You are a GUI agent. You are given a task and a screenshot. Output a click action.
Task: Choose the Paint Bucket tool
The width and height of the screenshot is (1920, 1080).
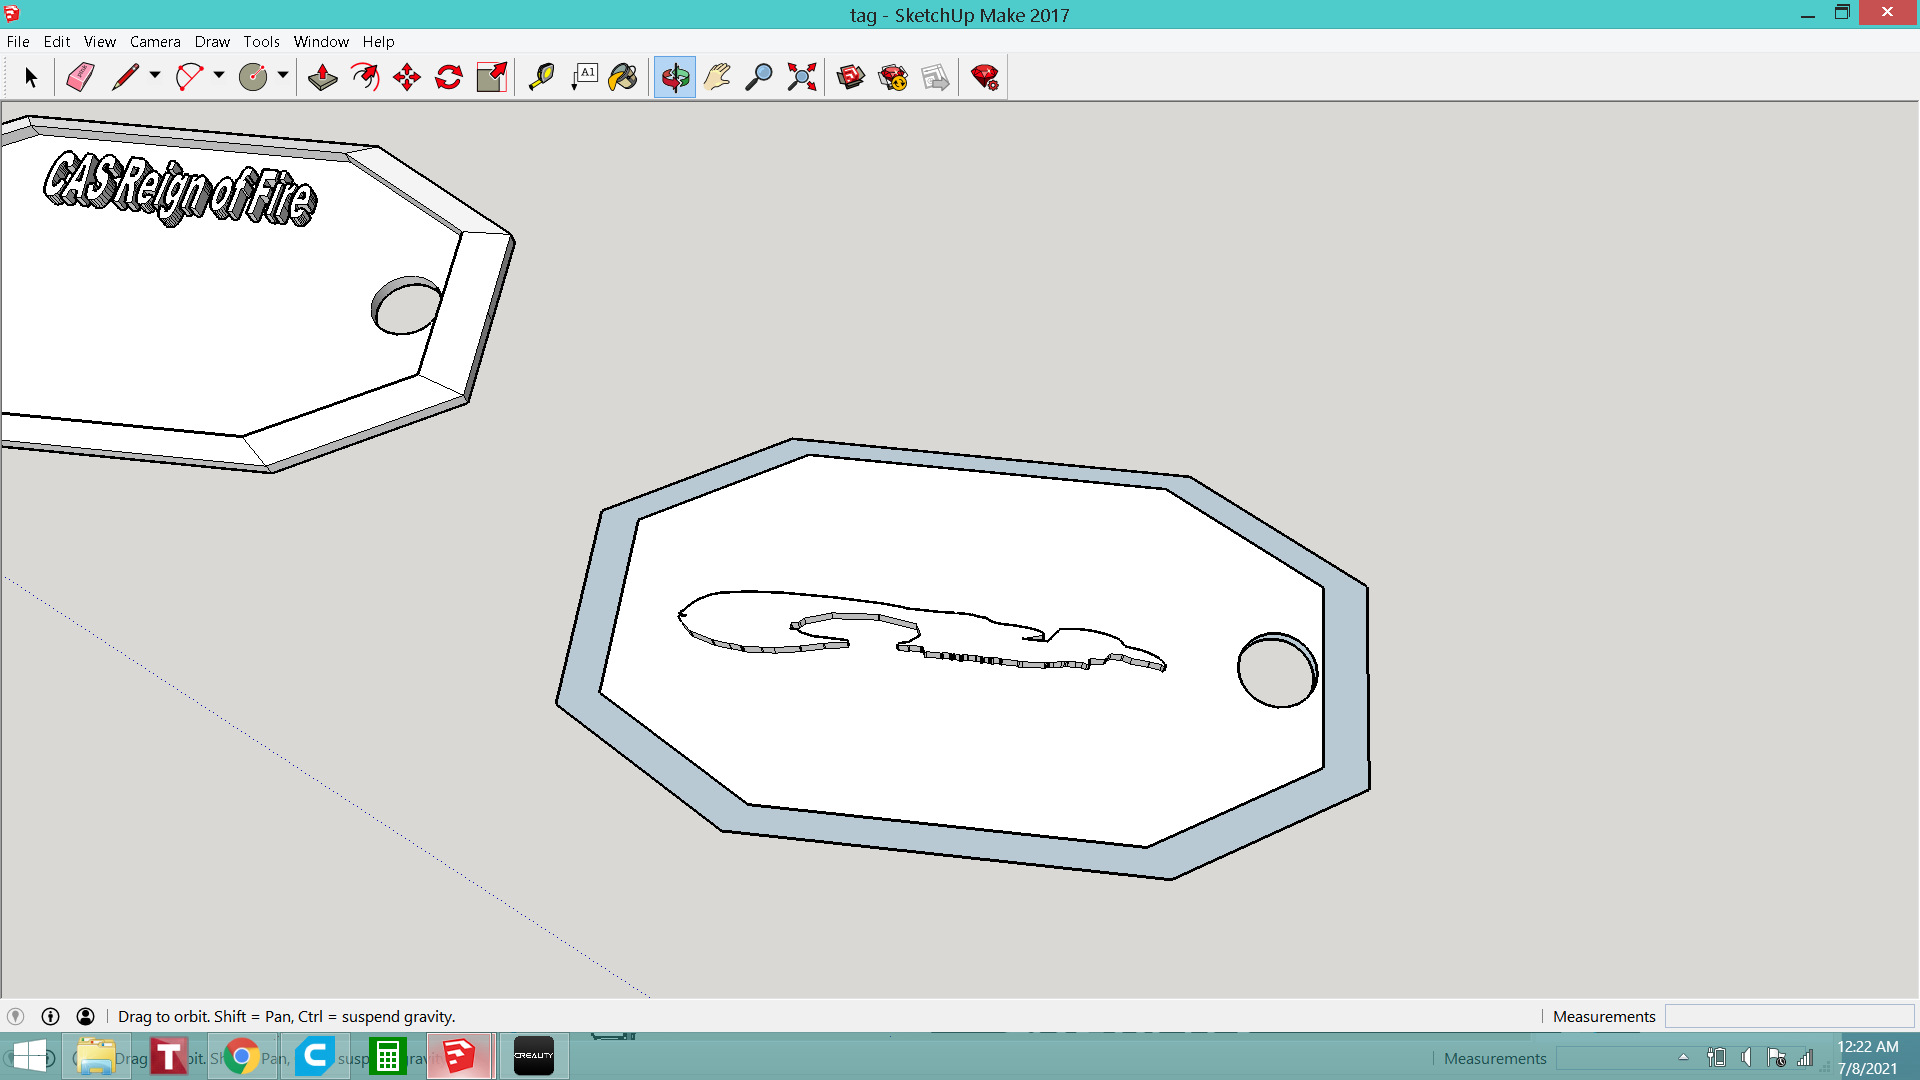click(623, 77)
